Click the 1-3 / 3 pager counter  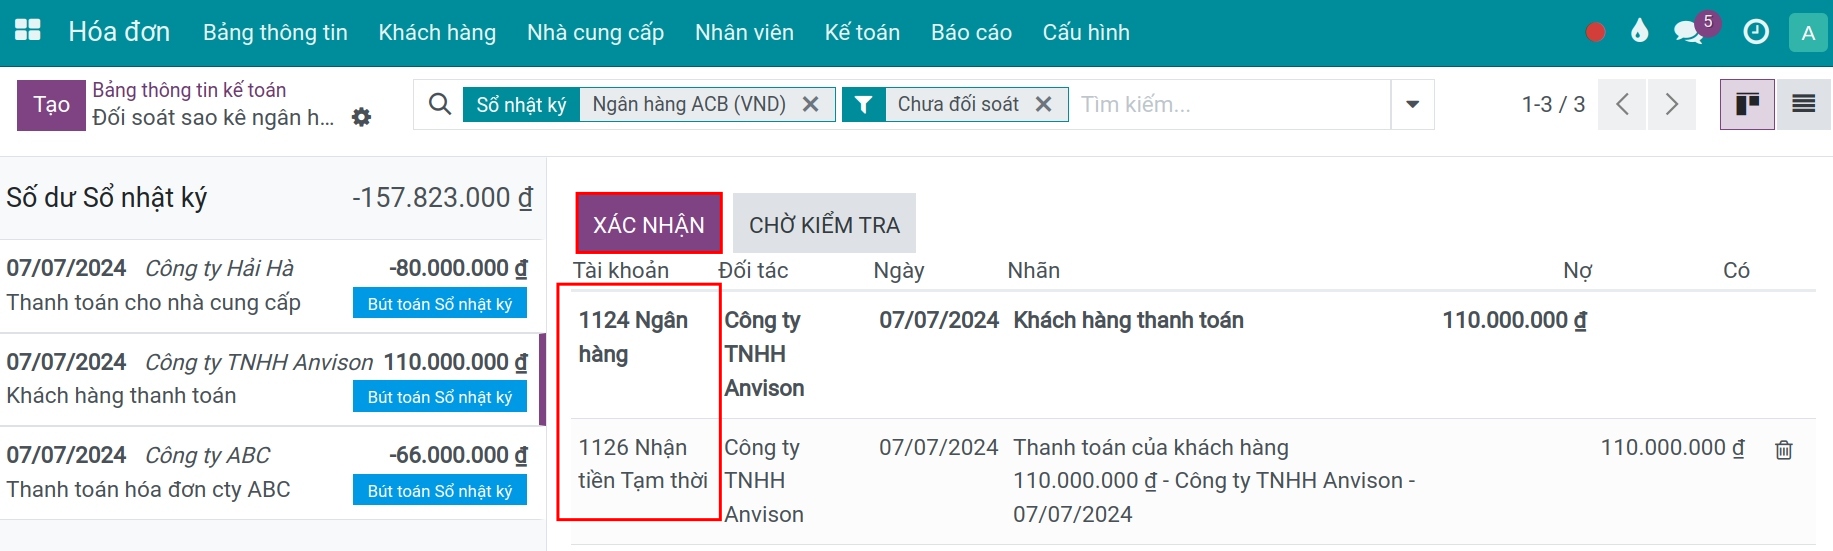[1553, 104]
